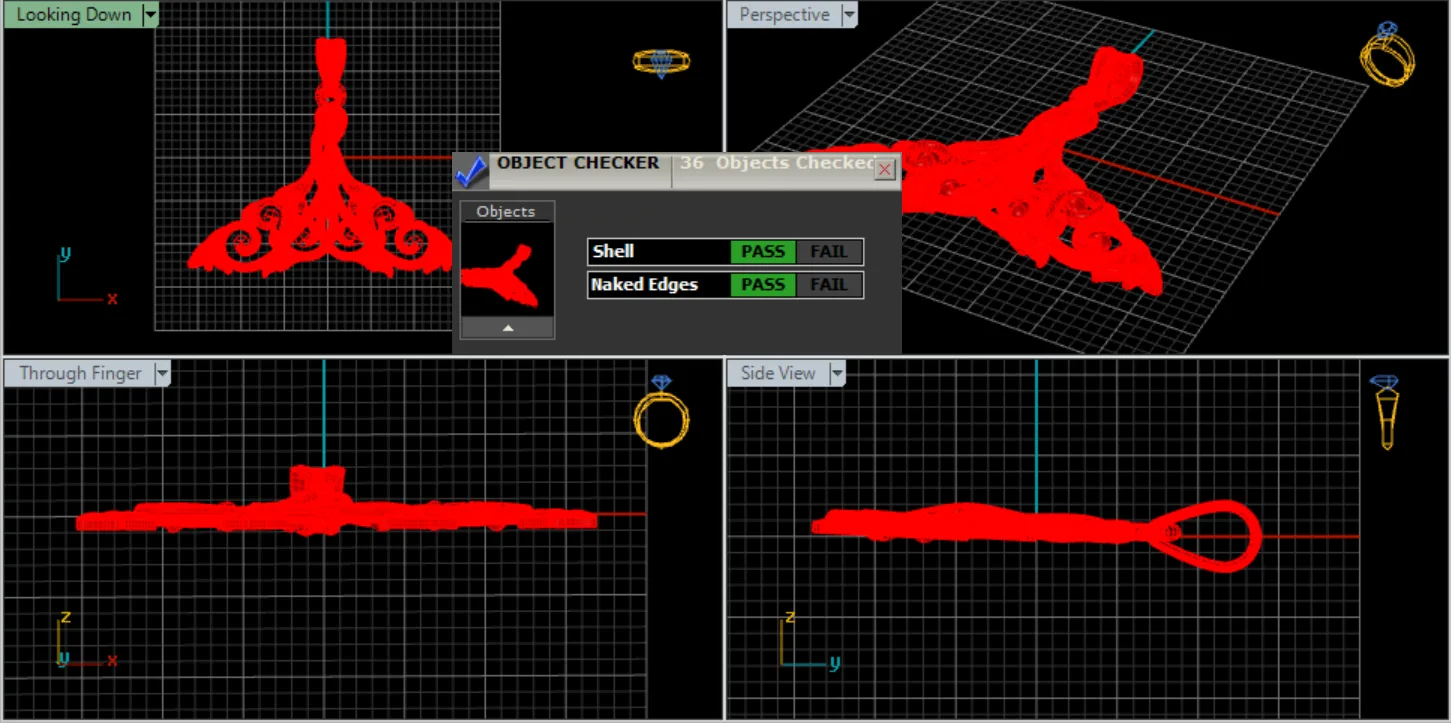The width and height of the screenshot is (1451, 723).
Task: Click the Through Finger viewport label
Action: (80, 374)
